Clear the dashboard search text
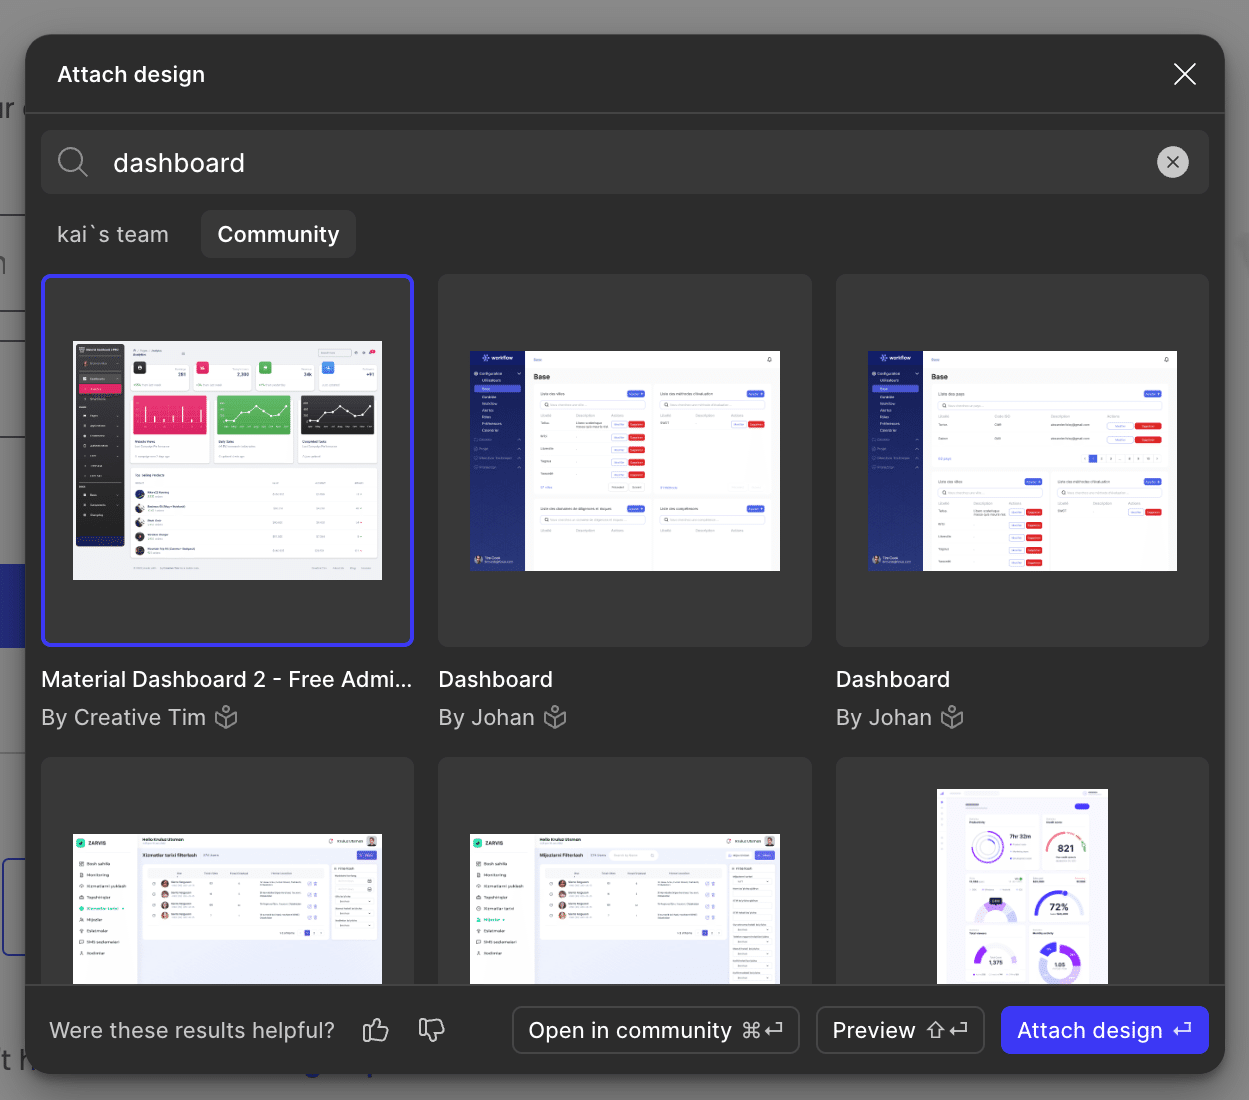Screen dimensions: 1249x1100 pos(1172,162)
